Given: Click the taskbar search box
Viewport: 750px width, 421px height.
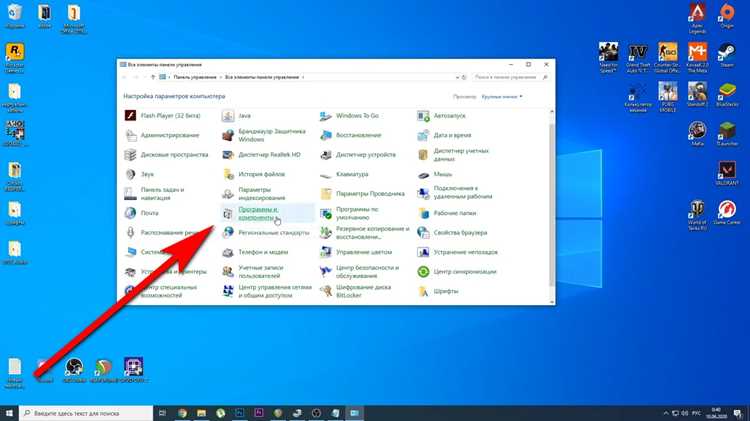Looking at the screenshot, I should tap(86, 413).
